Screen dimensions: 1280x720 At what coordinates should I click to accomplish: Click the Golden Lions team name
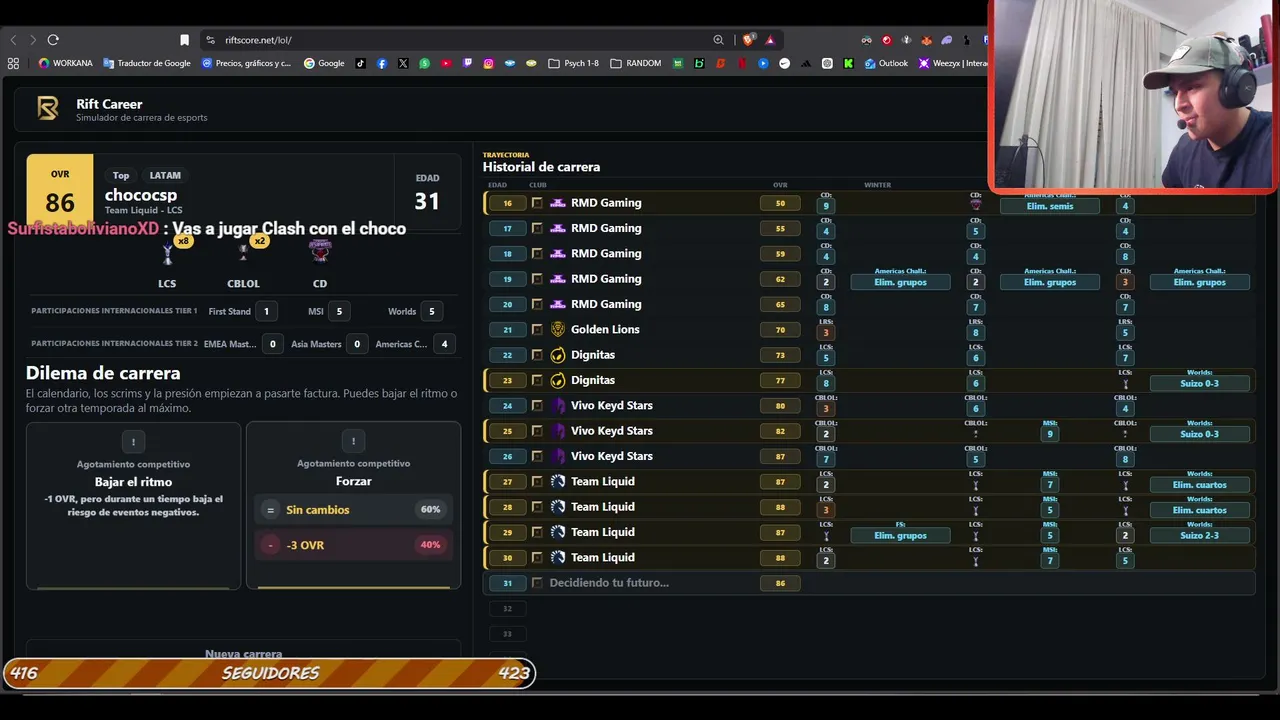605,329
